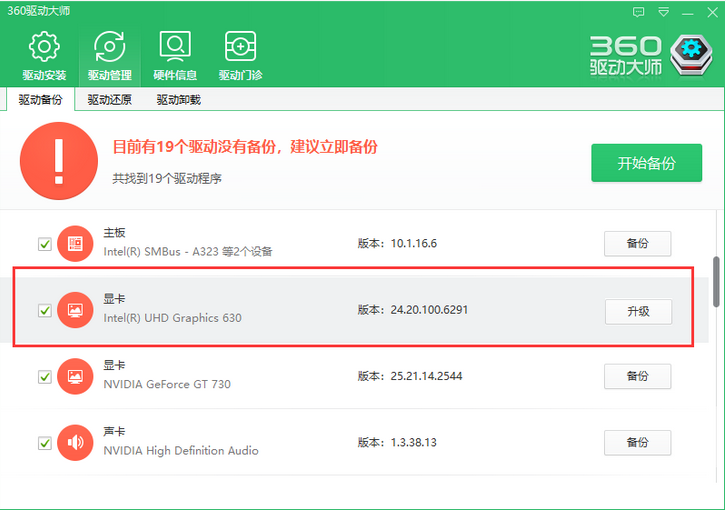Screen dimensions: 726x513
Task: Click the driver list vertical scrollbar
Action: point(716,282)
